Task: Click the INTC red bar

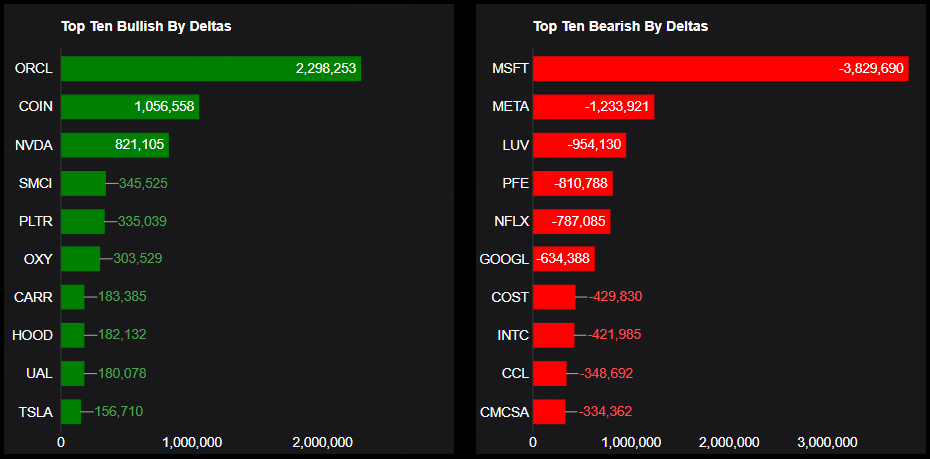Action: coord(554,335)
